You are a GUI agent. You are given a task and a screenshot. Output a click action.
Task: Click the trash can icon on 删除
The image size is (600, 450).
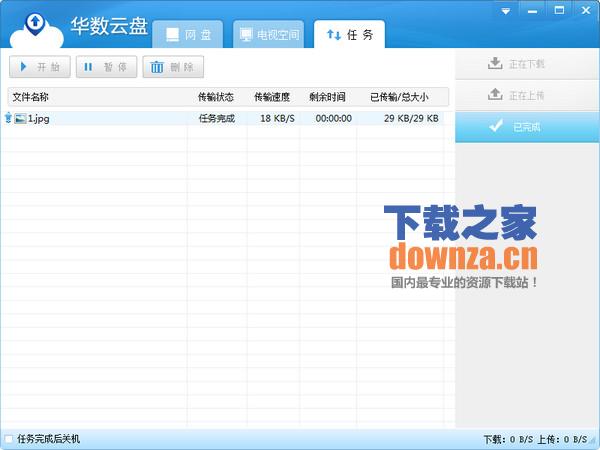[x=157, y=67]
